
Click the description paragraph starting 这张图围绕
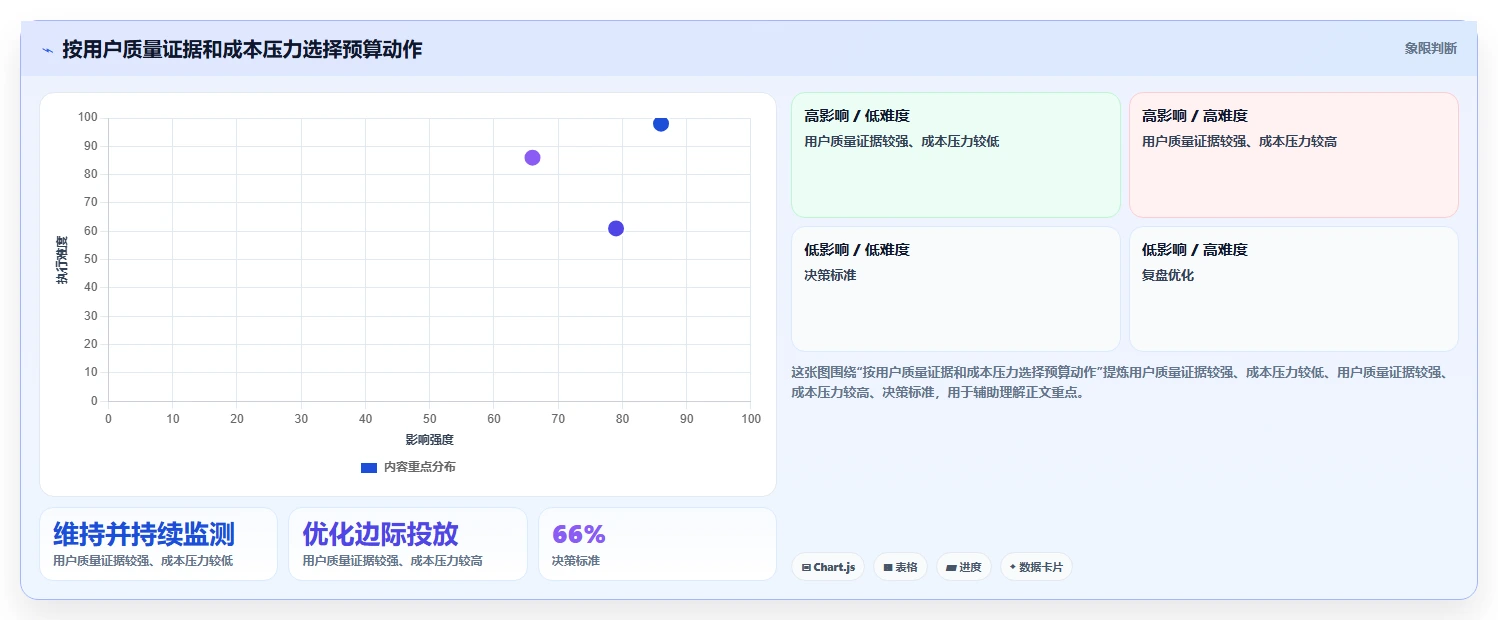tap(1120, 382)
